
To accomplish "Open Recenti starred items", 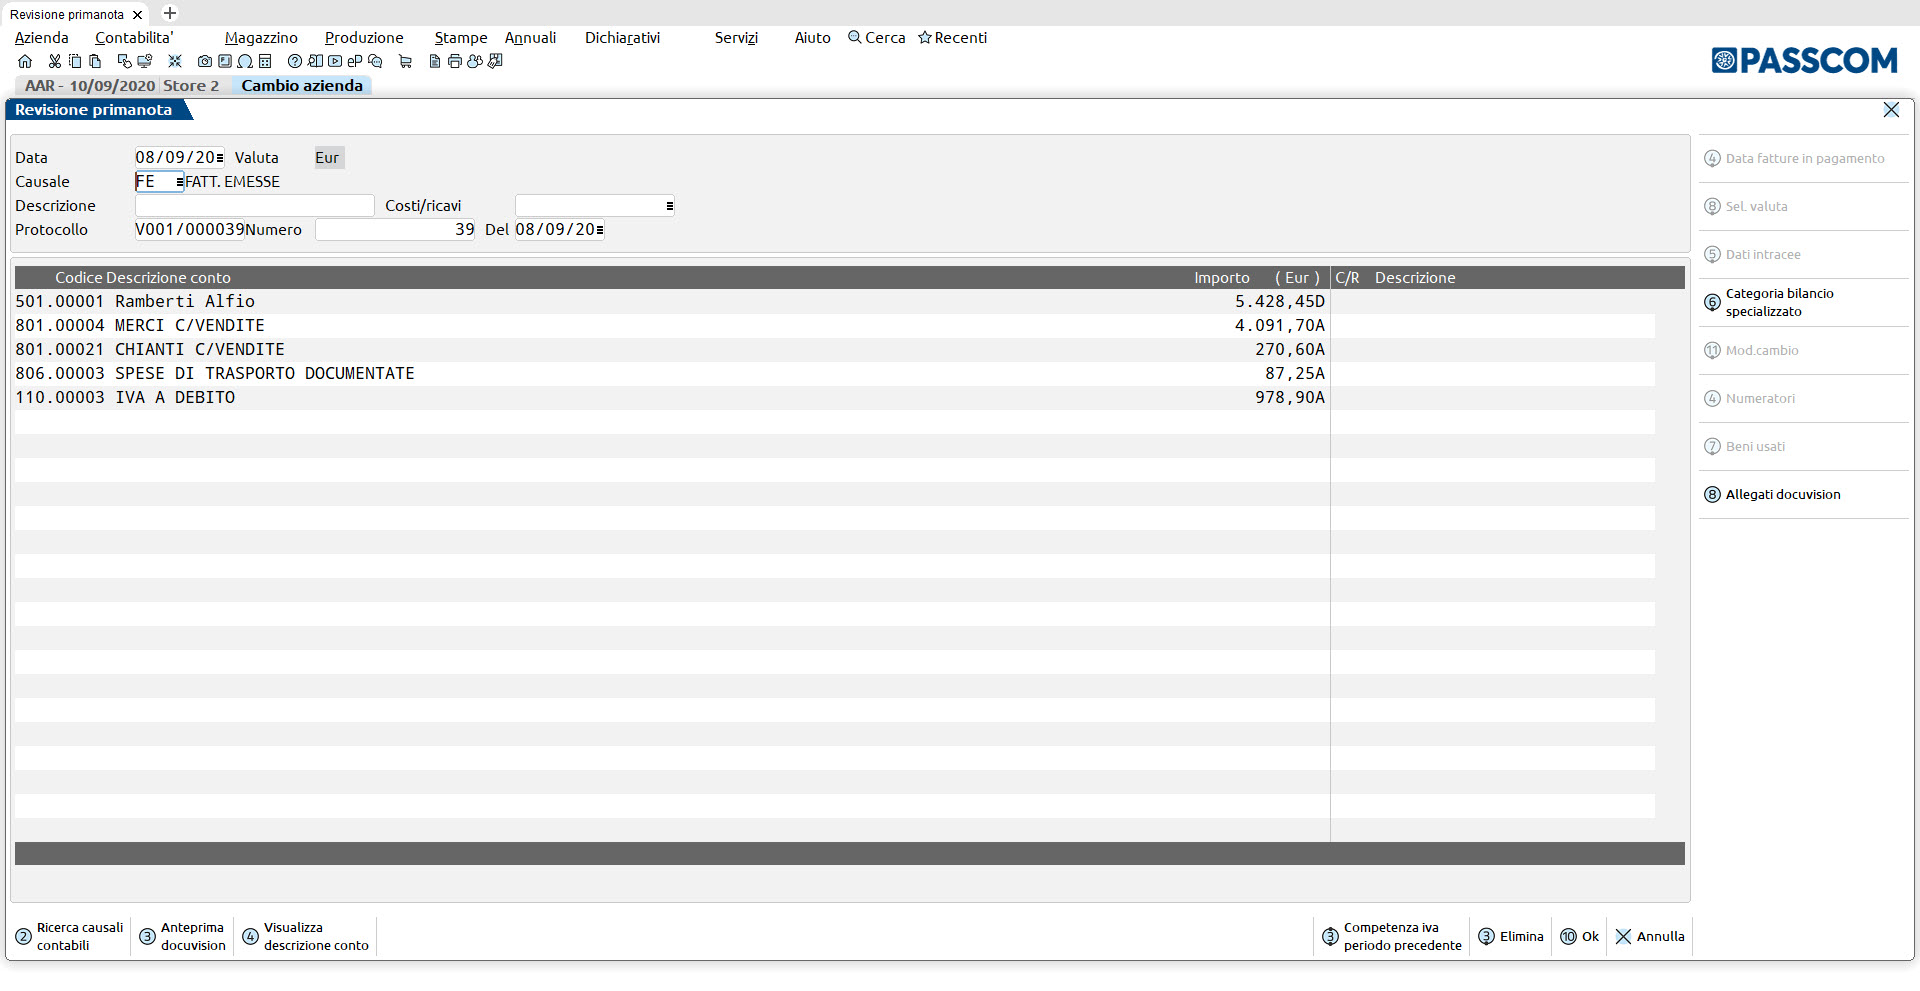I will [953, 38].
